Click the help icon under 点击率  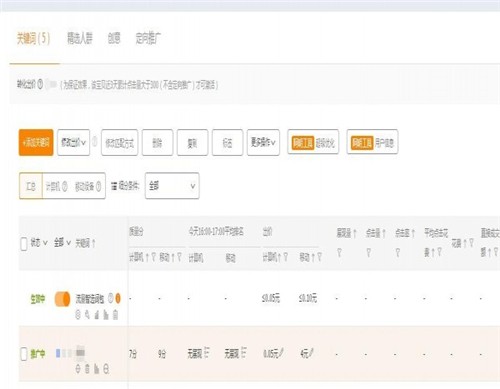pyautogui.click(x=397, y=253)
